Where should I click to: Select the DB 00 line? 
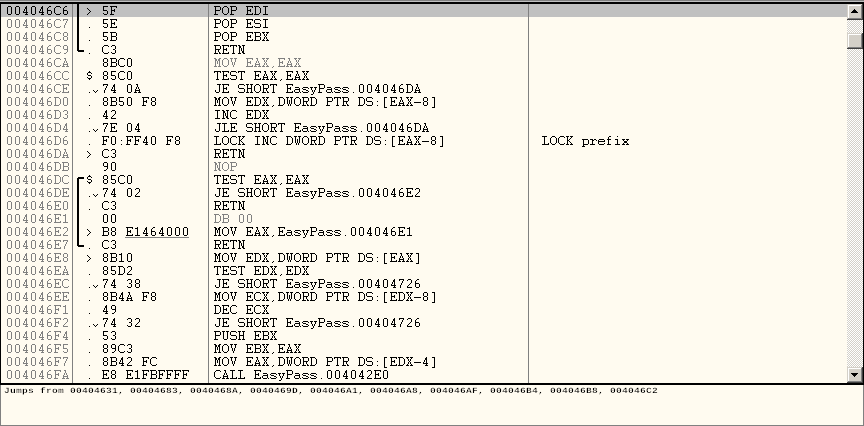pyautogui.click(x=233, y=219)
